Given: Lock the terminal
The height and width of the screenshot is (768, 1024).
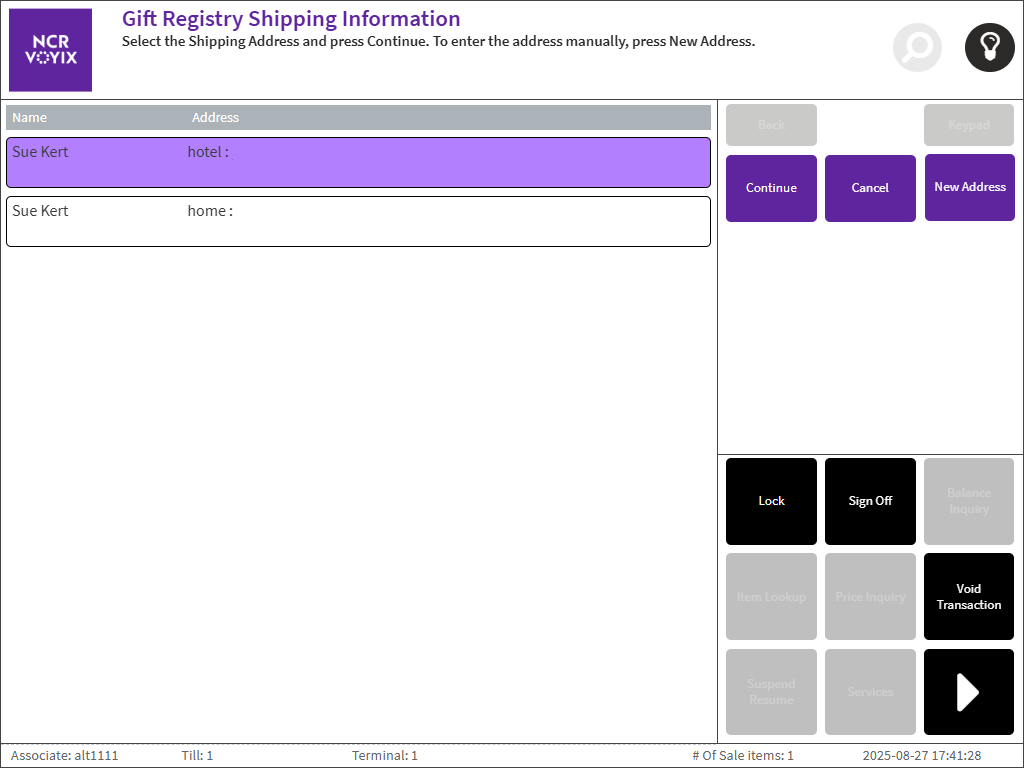Looking at the screenshot, I should 771,501.
